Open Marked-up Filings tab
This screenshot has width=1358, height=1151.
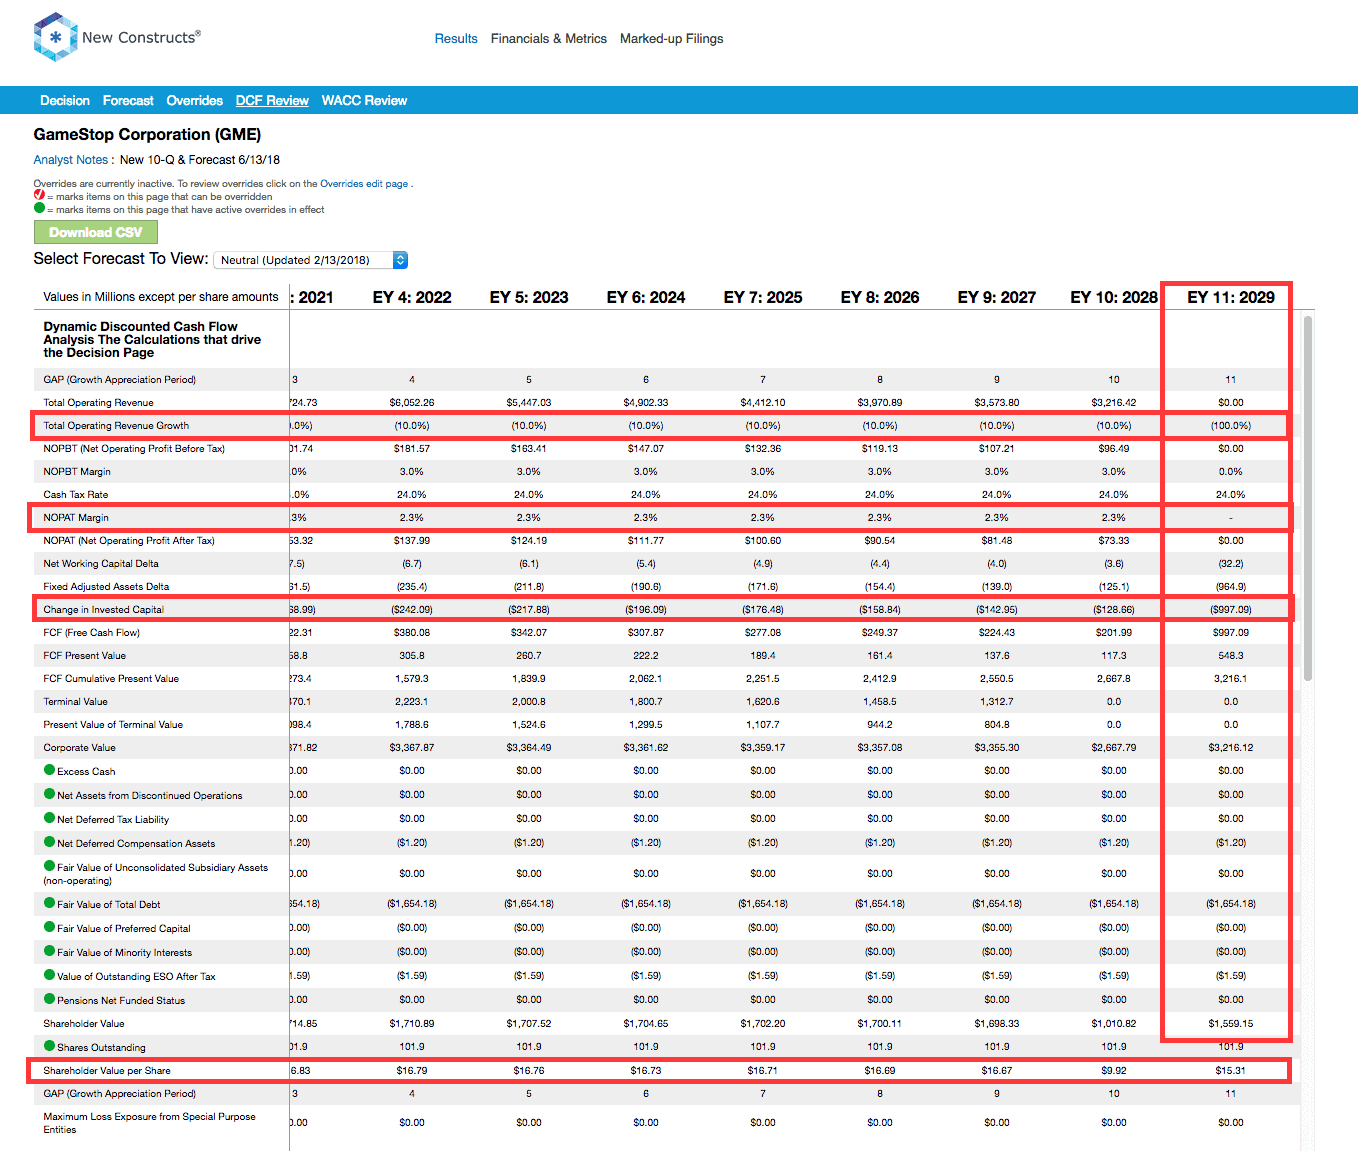click(x=671, y=39)
